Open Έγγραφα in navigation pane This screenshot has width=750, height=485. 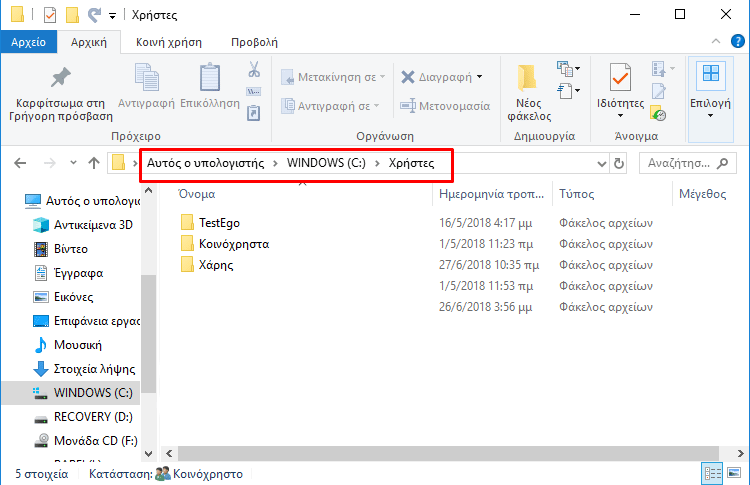(68, 273)
